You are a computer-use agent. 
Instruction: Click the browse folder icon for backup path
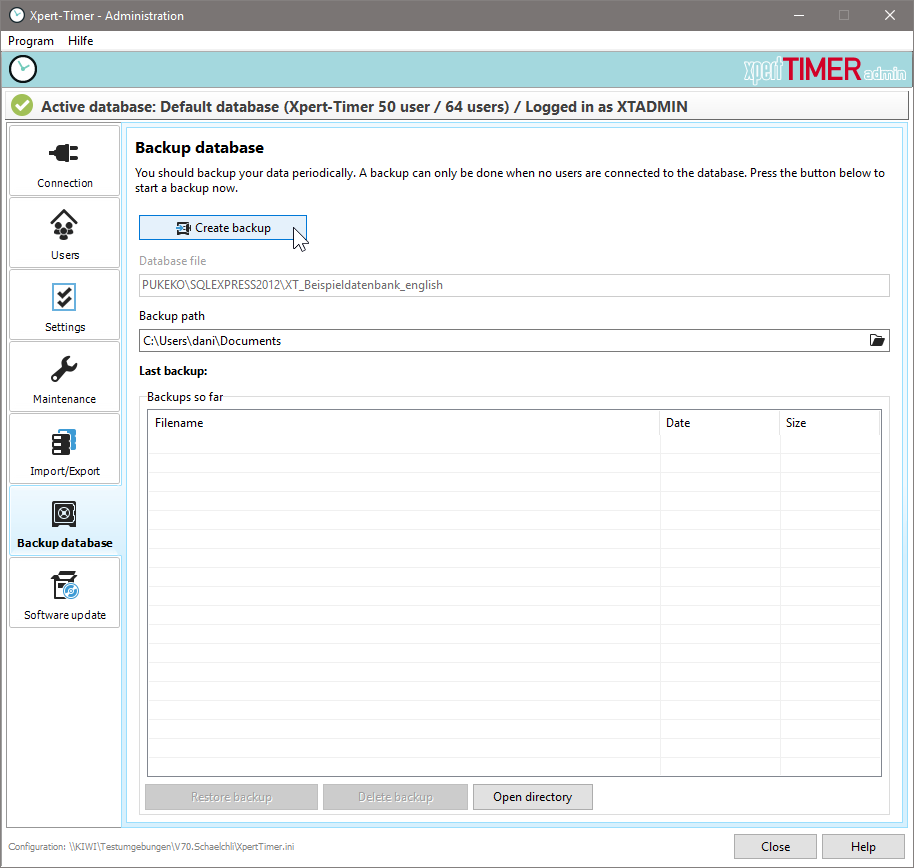point(877,341)
